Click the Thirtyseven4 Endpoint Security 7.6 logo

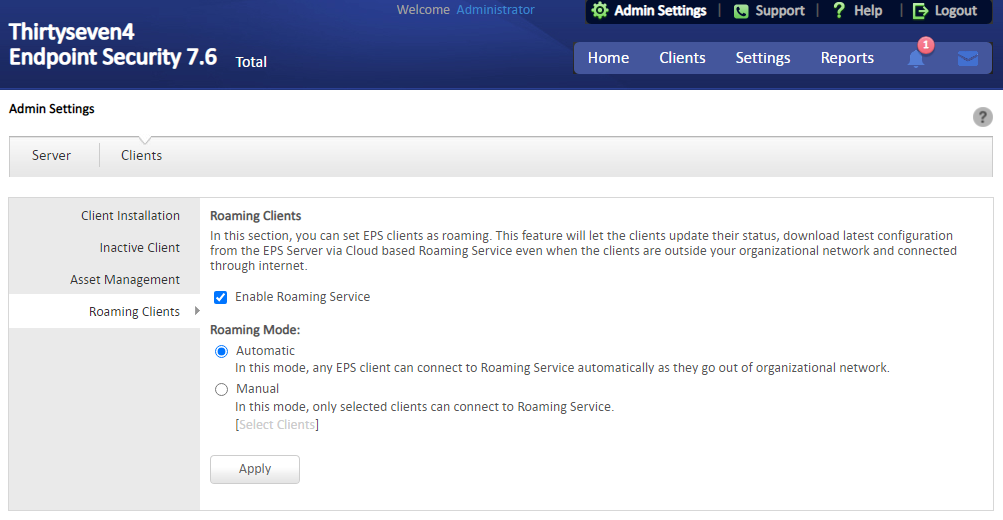click(x=113, y=45)
